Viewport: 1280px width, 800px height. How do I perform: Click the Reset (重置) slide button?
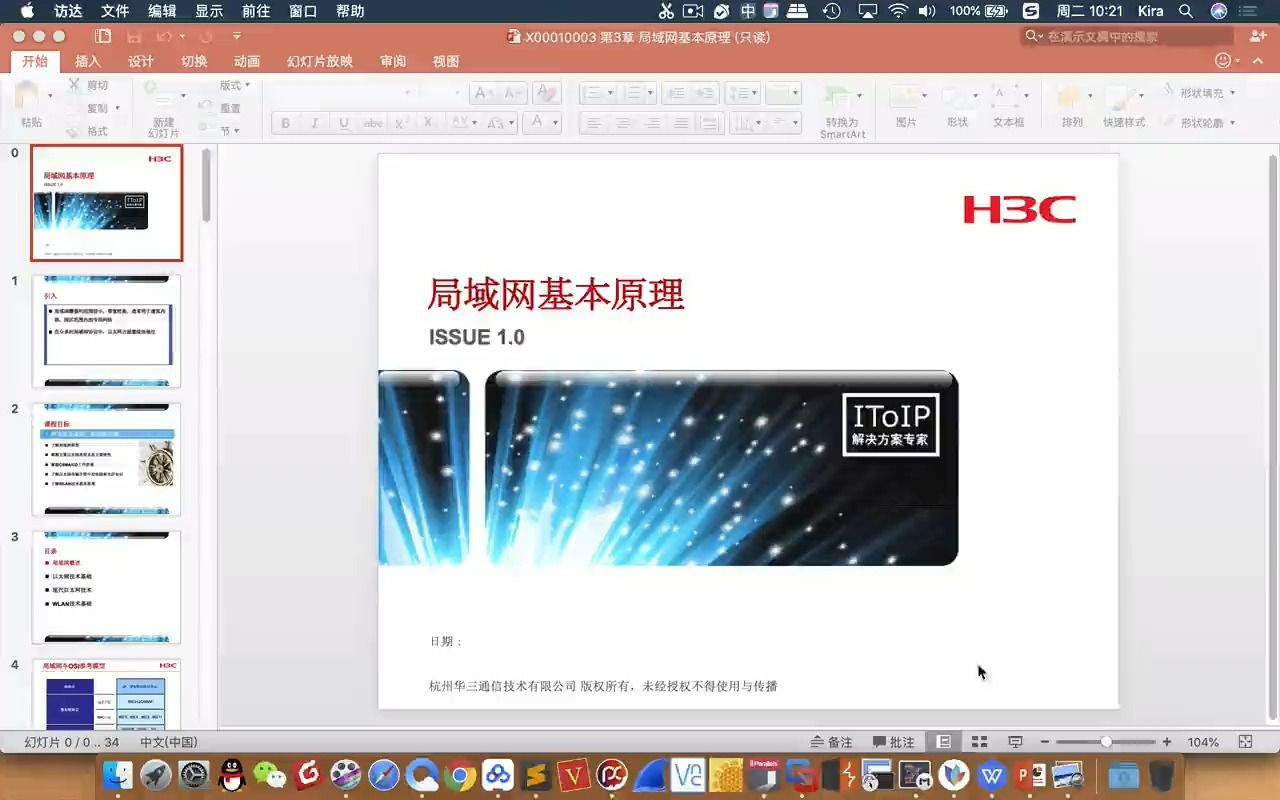point(221,108)
